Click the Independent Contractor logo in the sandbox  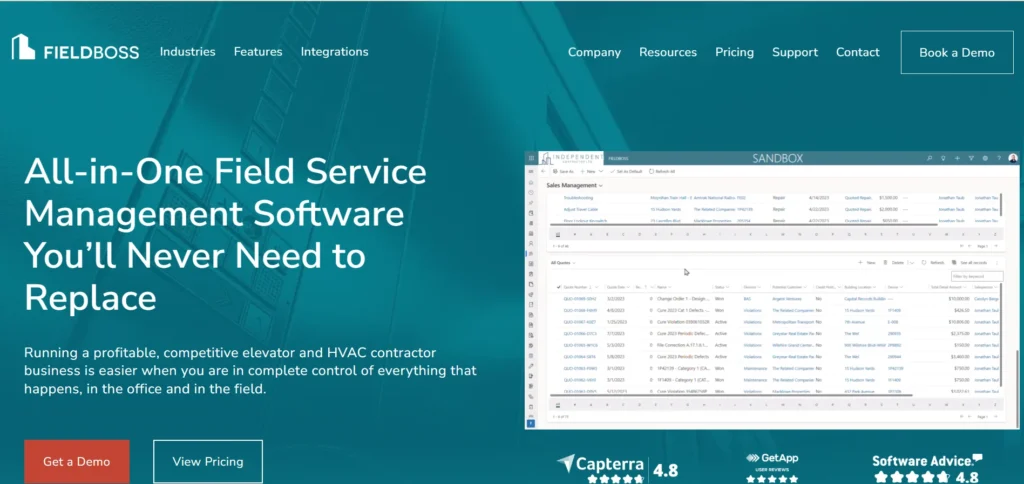pyautogui.click(x=571, y=158)
